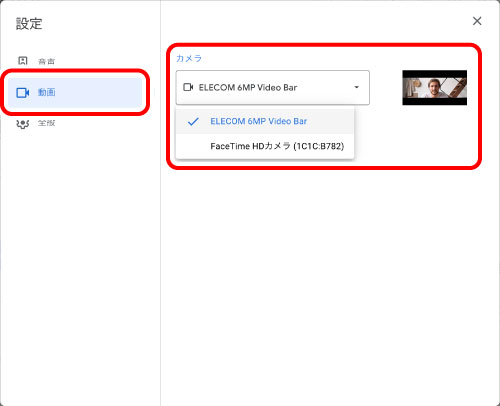Expand the camera dropdown arrow

pyautogui.click(x=356, y=87)
